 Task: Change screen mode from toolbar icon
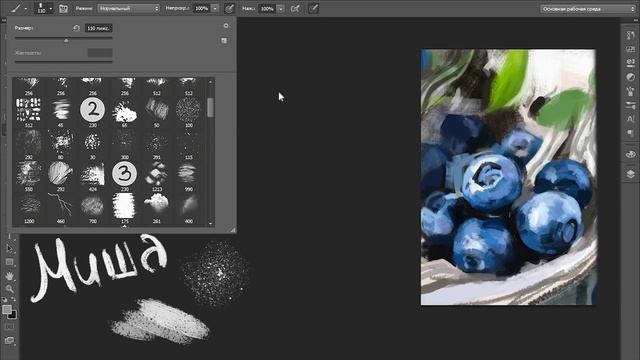(x=9, y=340)
